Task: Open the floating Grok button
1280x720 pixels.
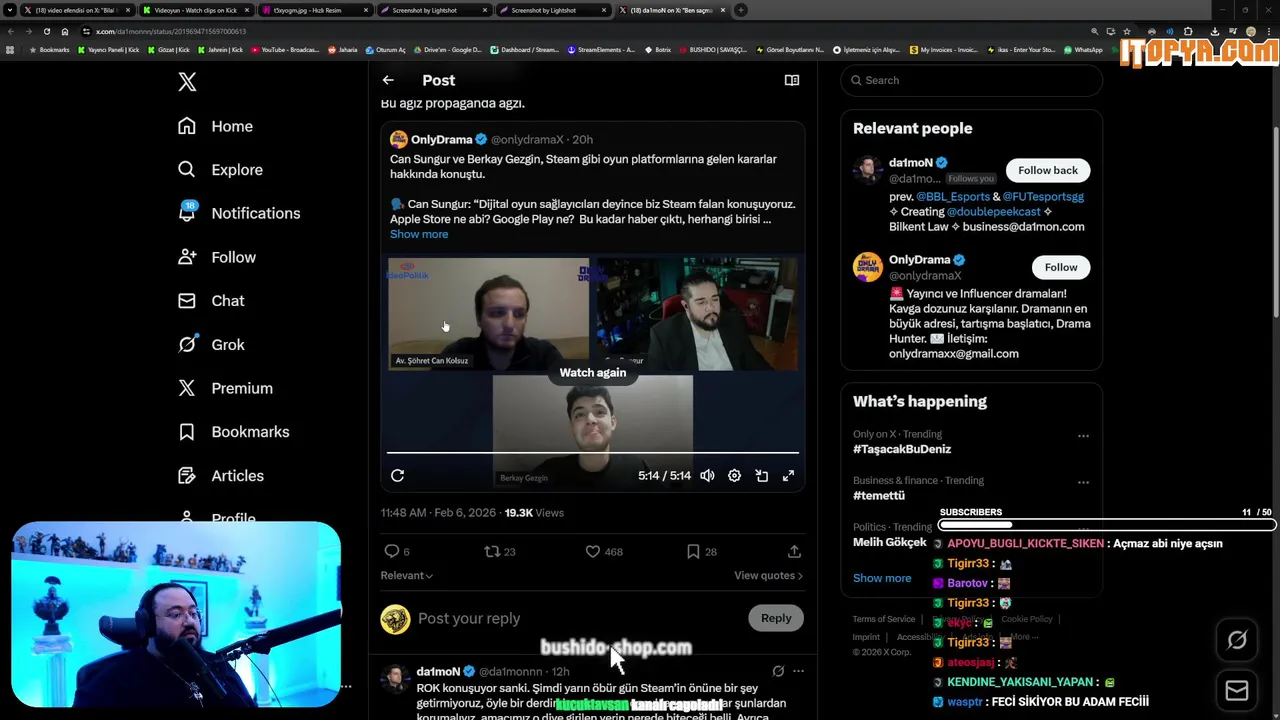Action: (1237, 640)
